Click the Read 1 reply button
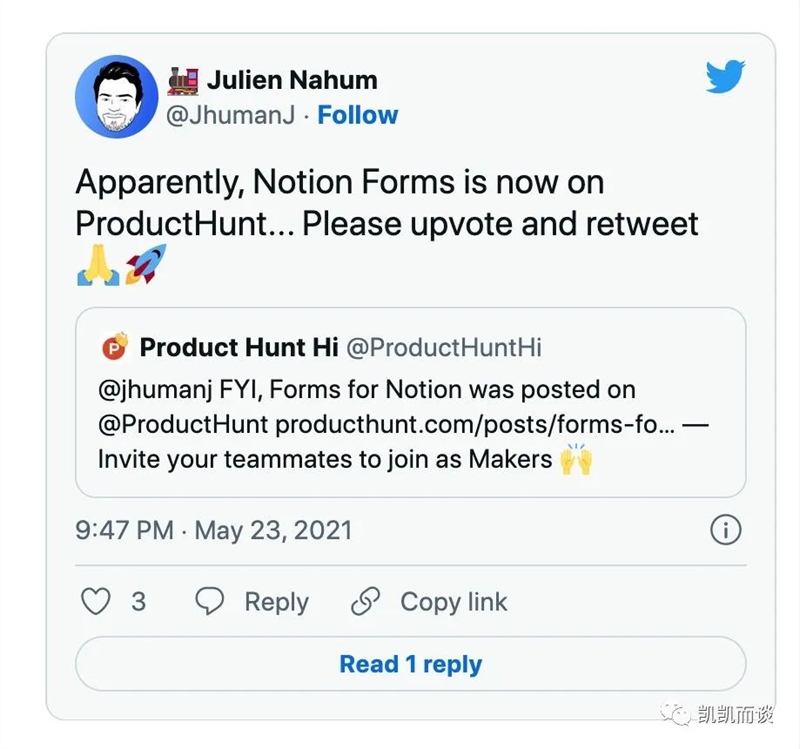Screen dimensions: 800x749 411,664
